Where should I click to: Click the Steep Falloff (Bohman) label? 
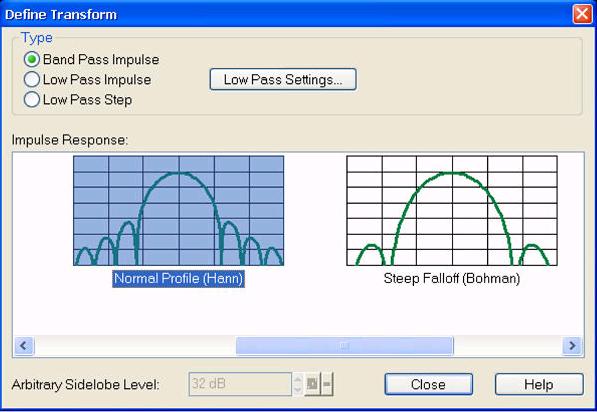(452, 278)
